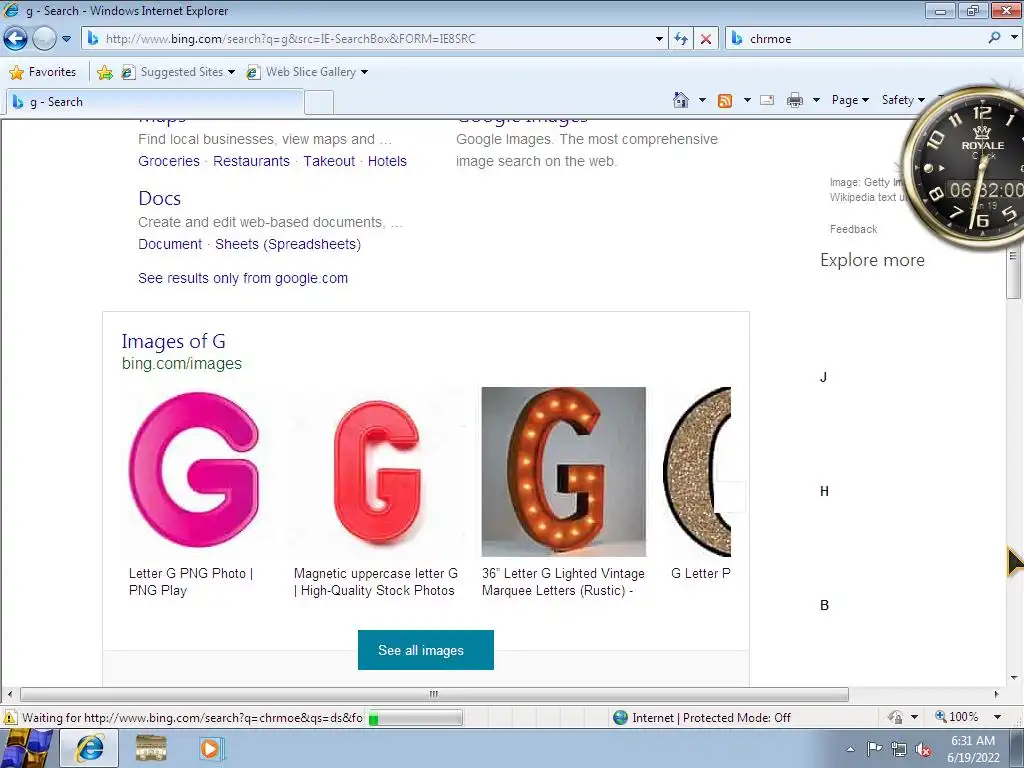Open Sheets (Spreadsheets) link
This screenshot has height=768, width=1024.
pyautogui.click(x=287, y=244)
